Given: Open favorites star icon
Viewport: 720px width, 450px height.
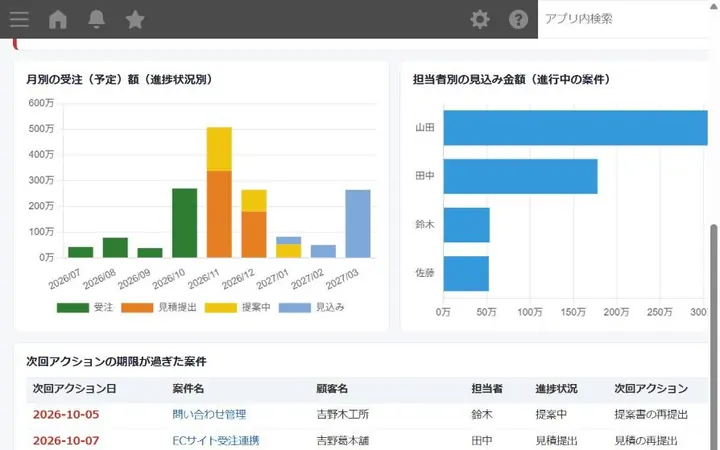Looking at the screenshot, I should tap(135, 19).
